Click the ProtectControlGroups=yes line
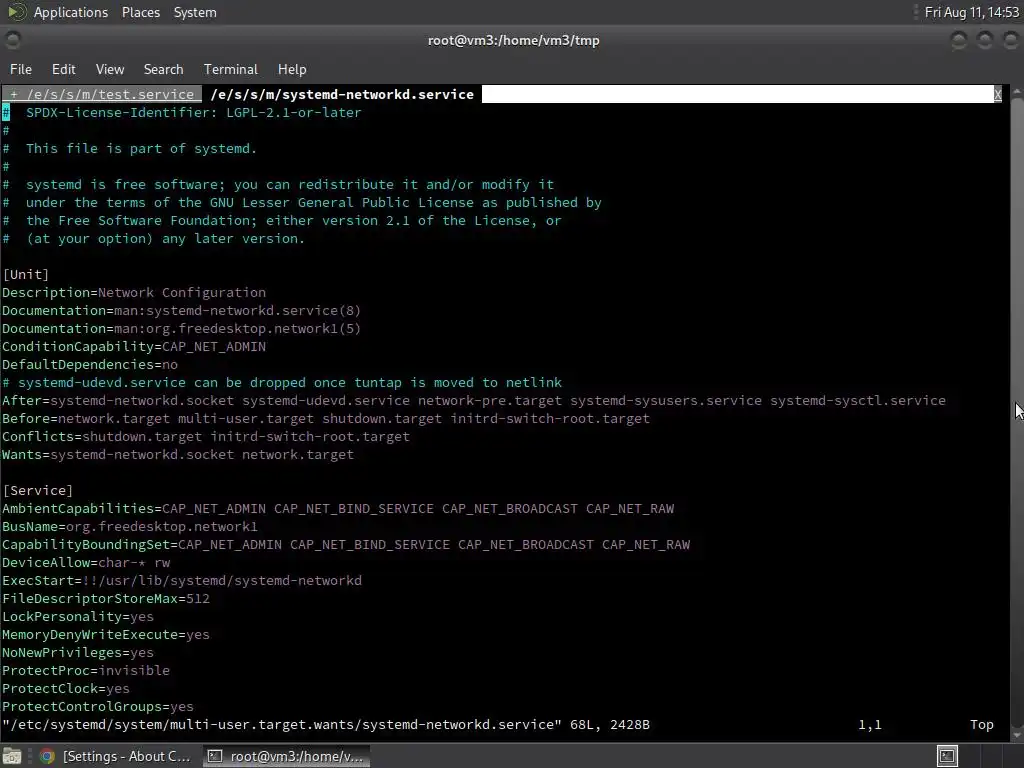This screenshot has height=768, width=1024. [x=98, y=707]
